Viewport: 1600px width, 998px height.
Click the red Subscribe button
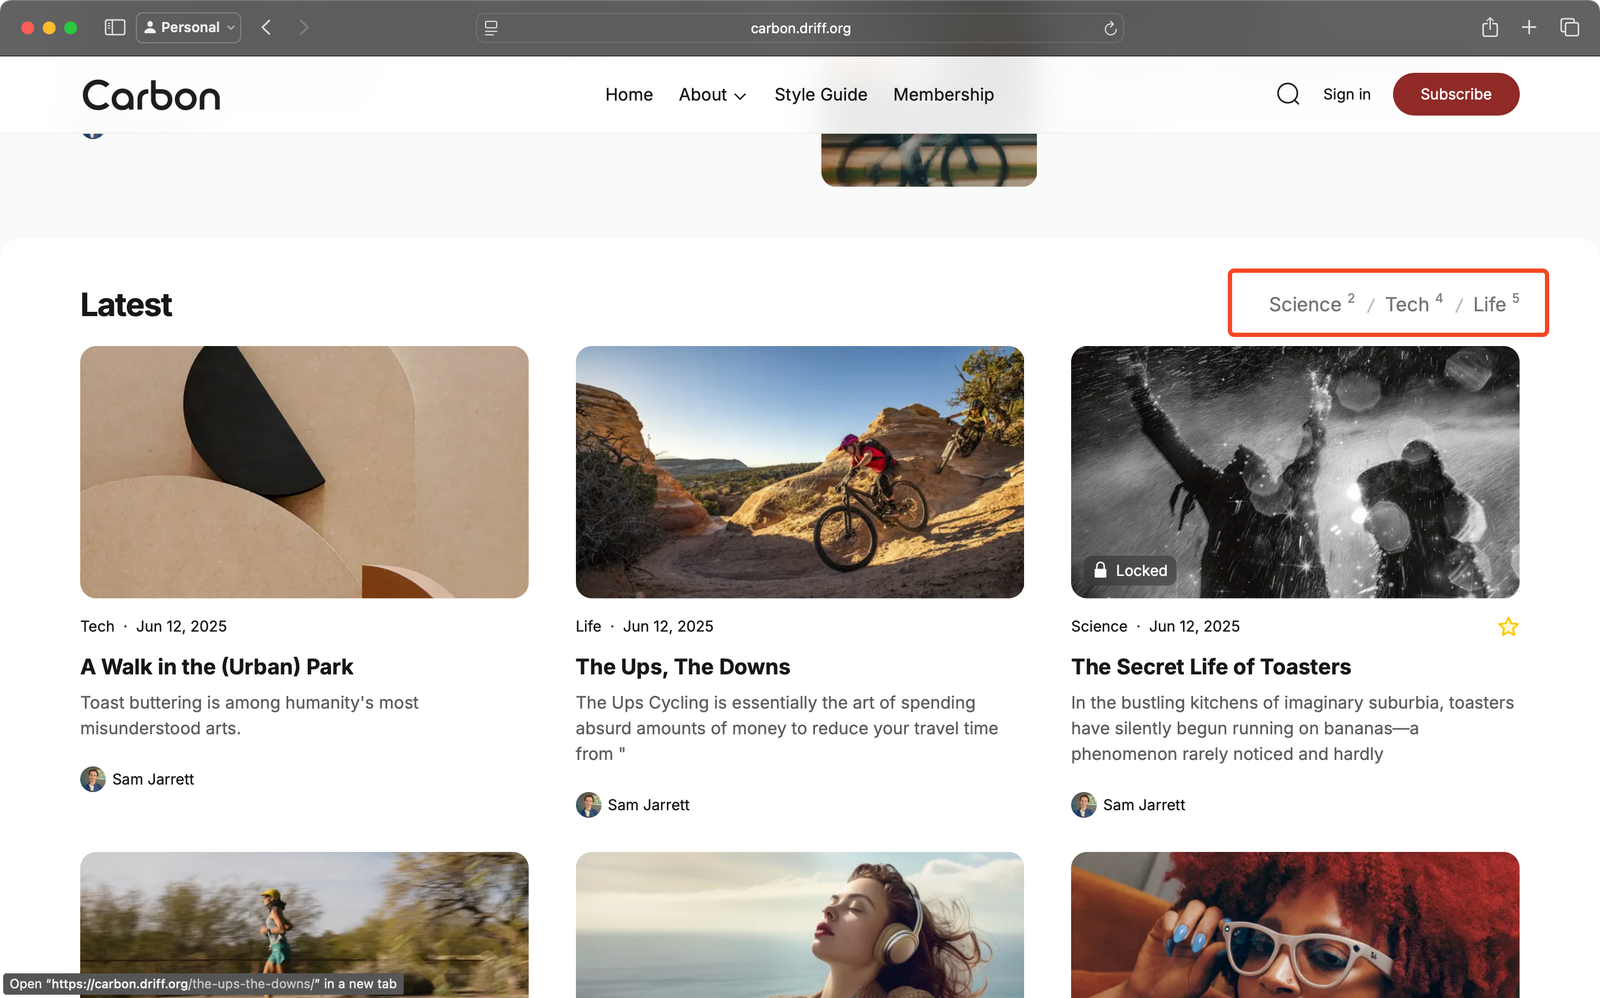tap(1456, 94)
